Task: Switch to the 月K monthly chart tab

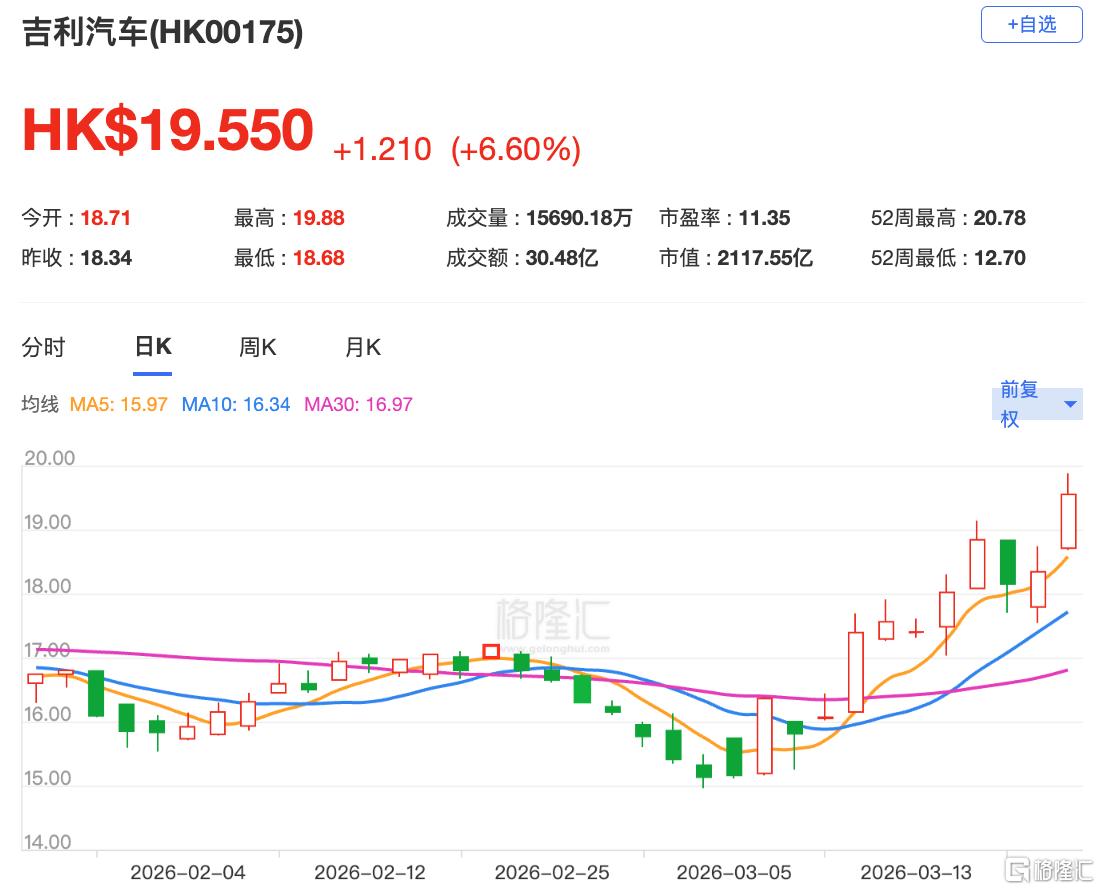Action: click(361, 347)
